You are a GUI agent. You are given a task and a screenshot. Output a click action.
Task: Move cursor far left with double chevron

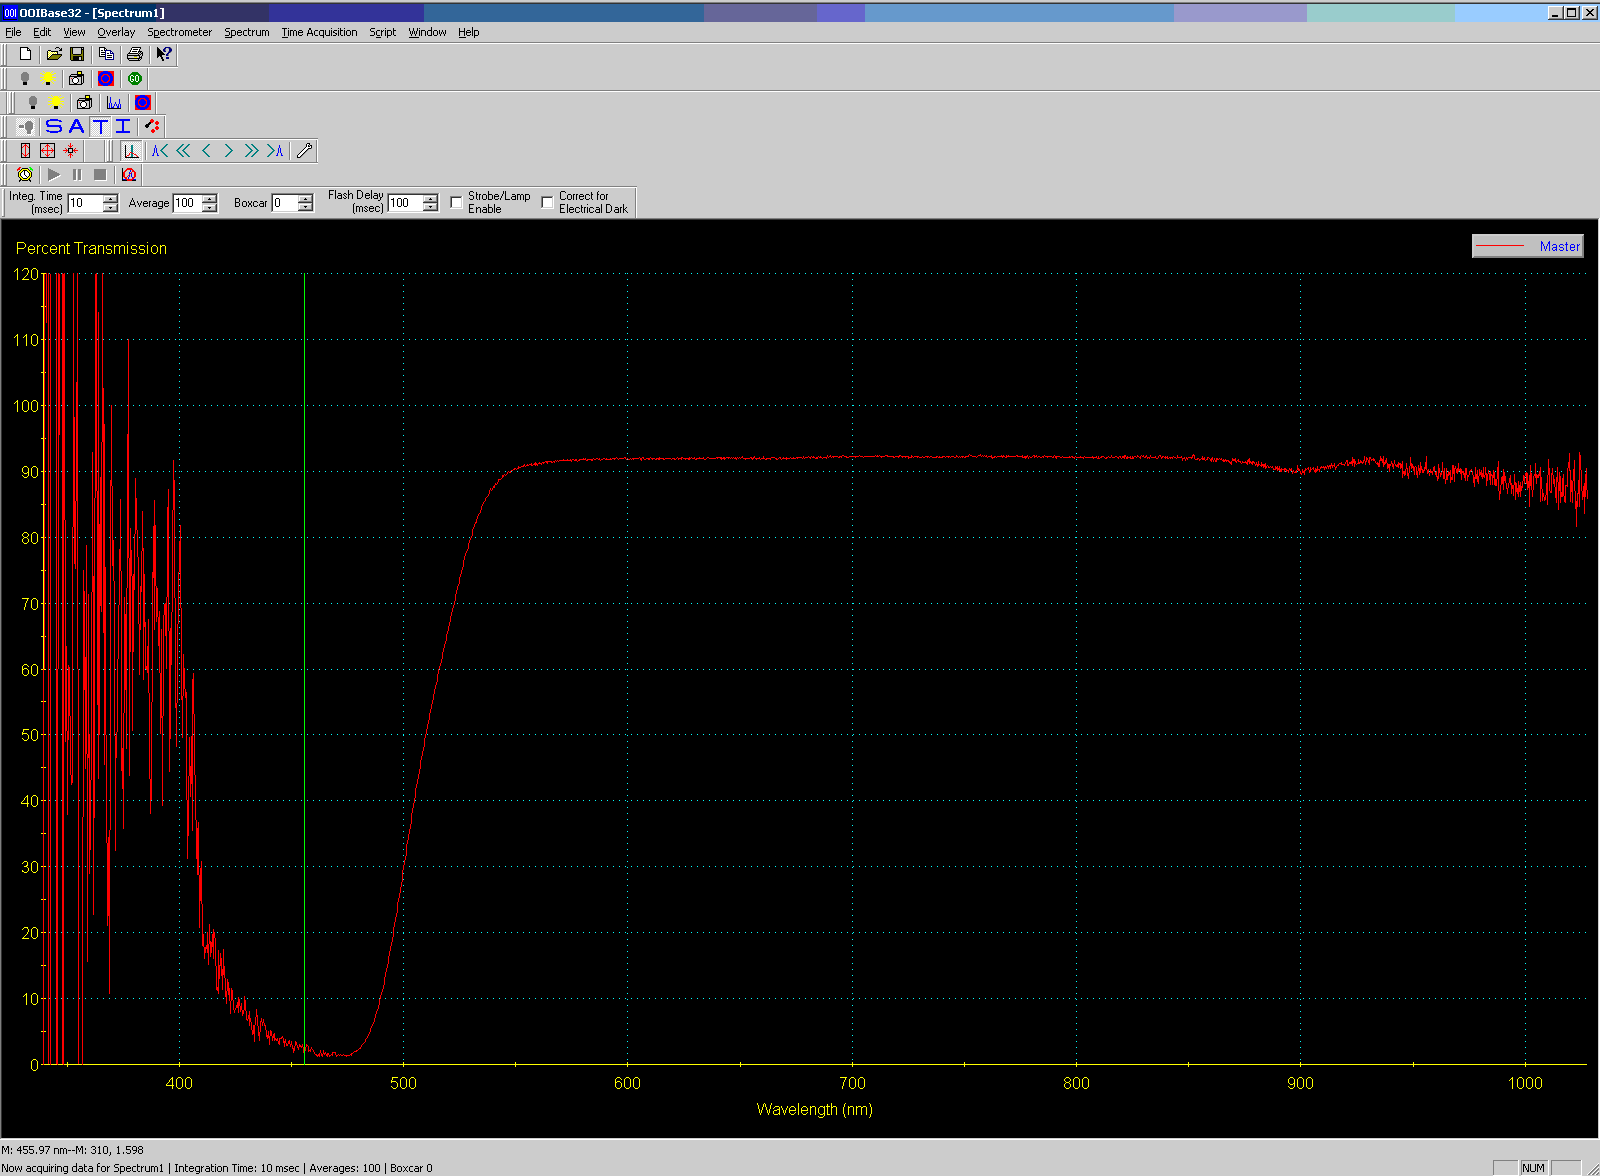point(183,150)
